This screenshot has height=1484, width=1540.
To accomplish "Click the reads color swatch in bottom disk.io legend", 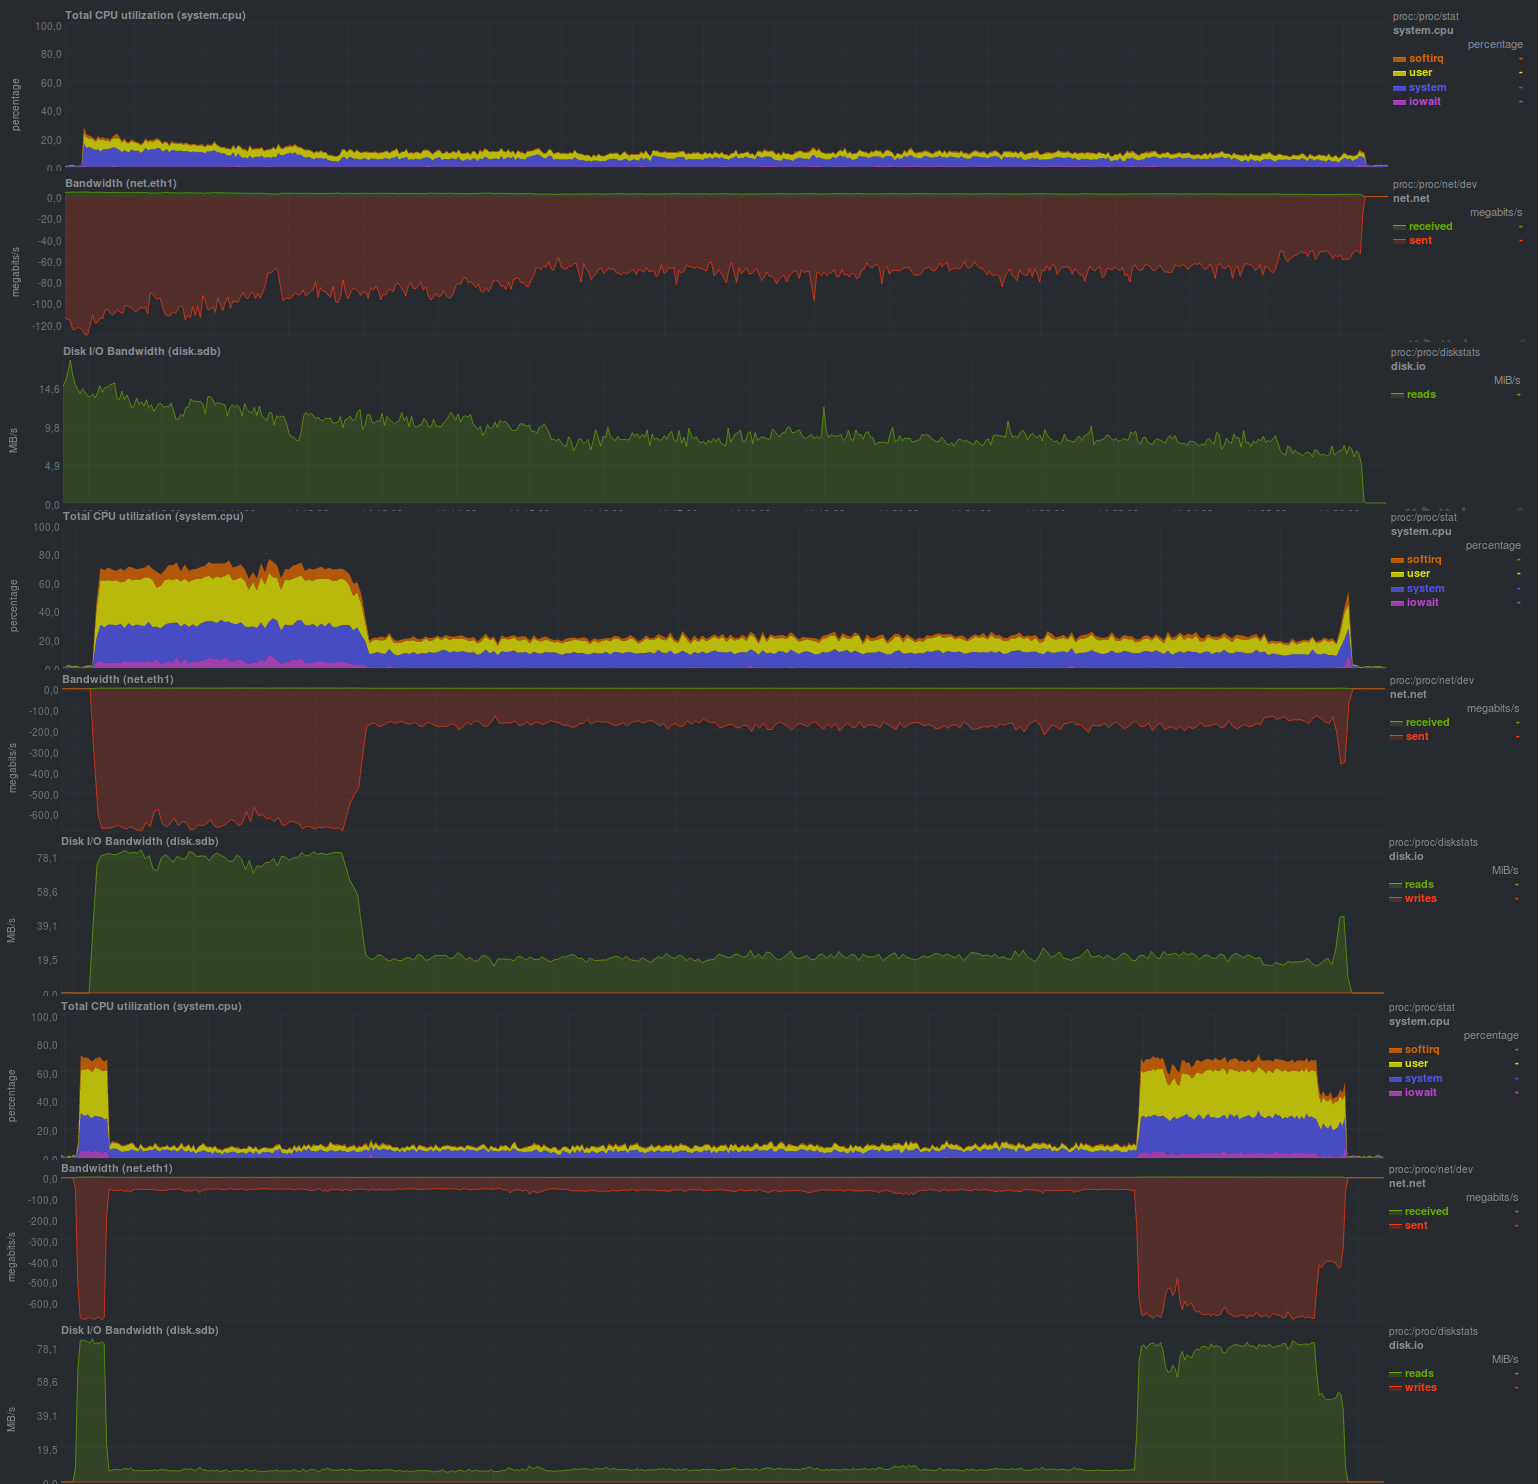I will pos(1395,1375).
